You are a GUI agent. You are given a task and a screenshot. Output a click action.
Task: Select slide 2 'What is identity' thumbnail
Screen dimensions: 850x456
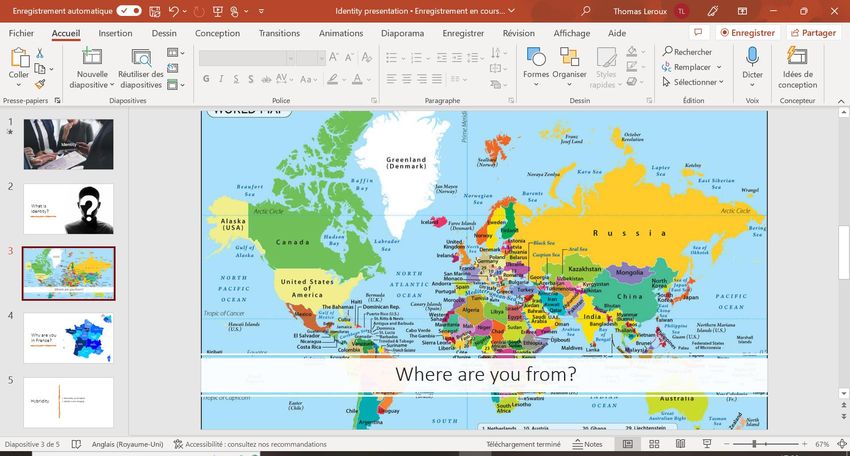point(68,209)
